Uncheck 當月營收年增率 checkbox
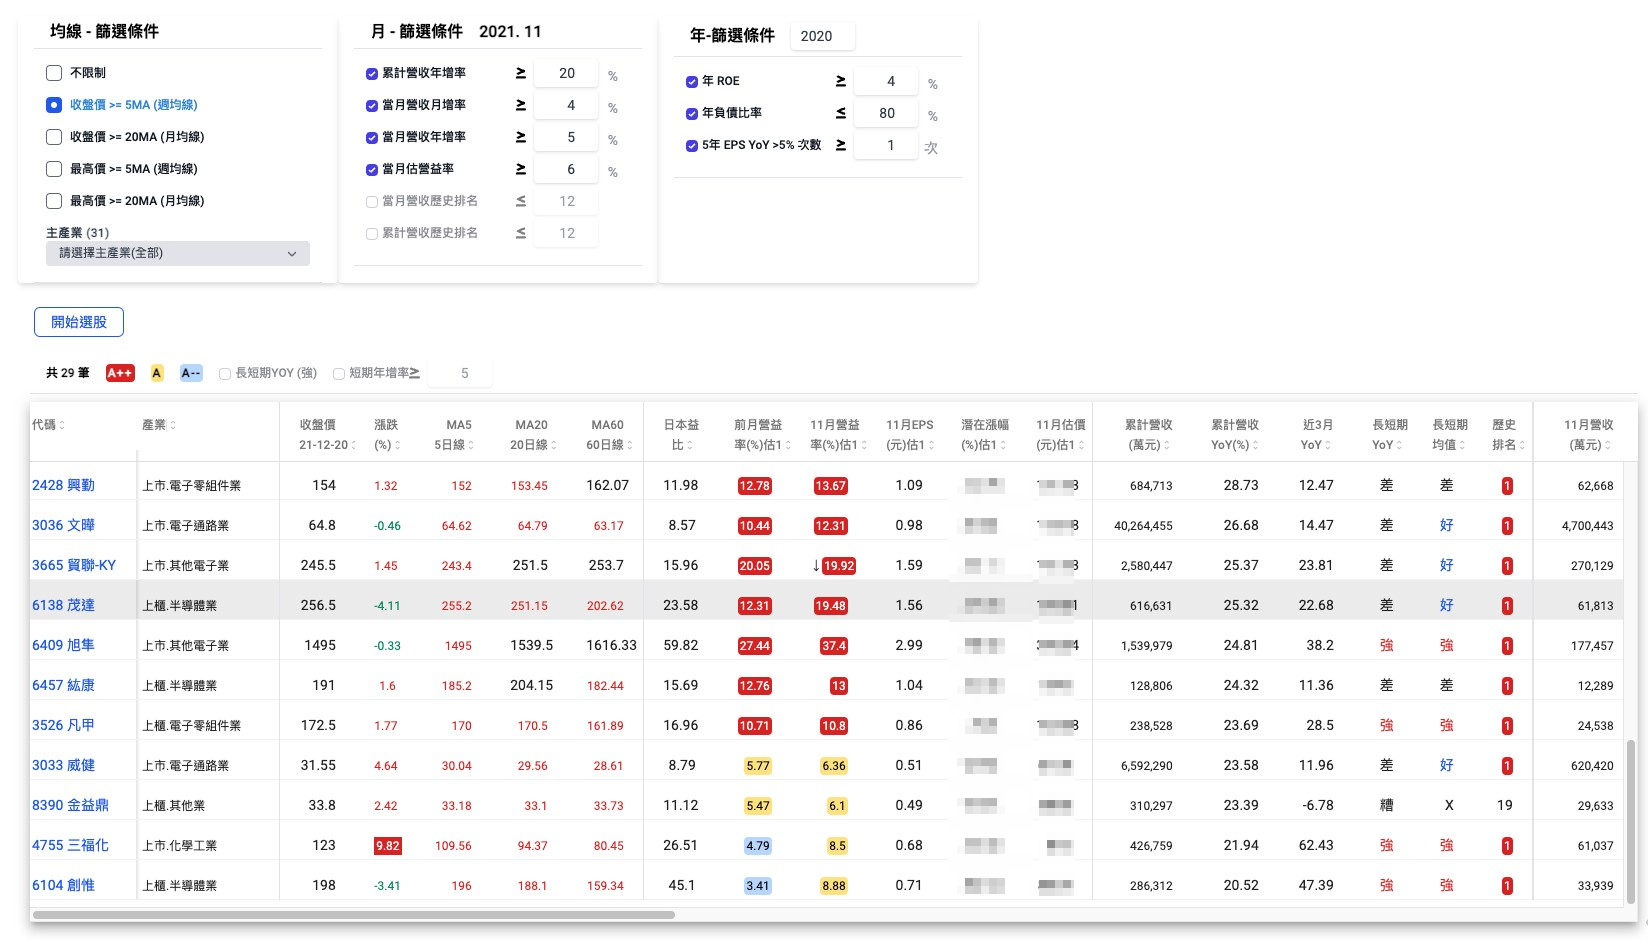The height and width of the screenshot is (940, 1648). [372, 138]
